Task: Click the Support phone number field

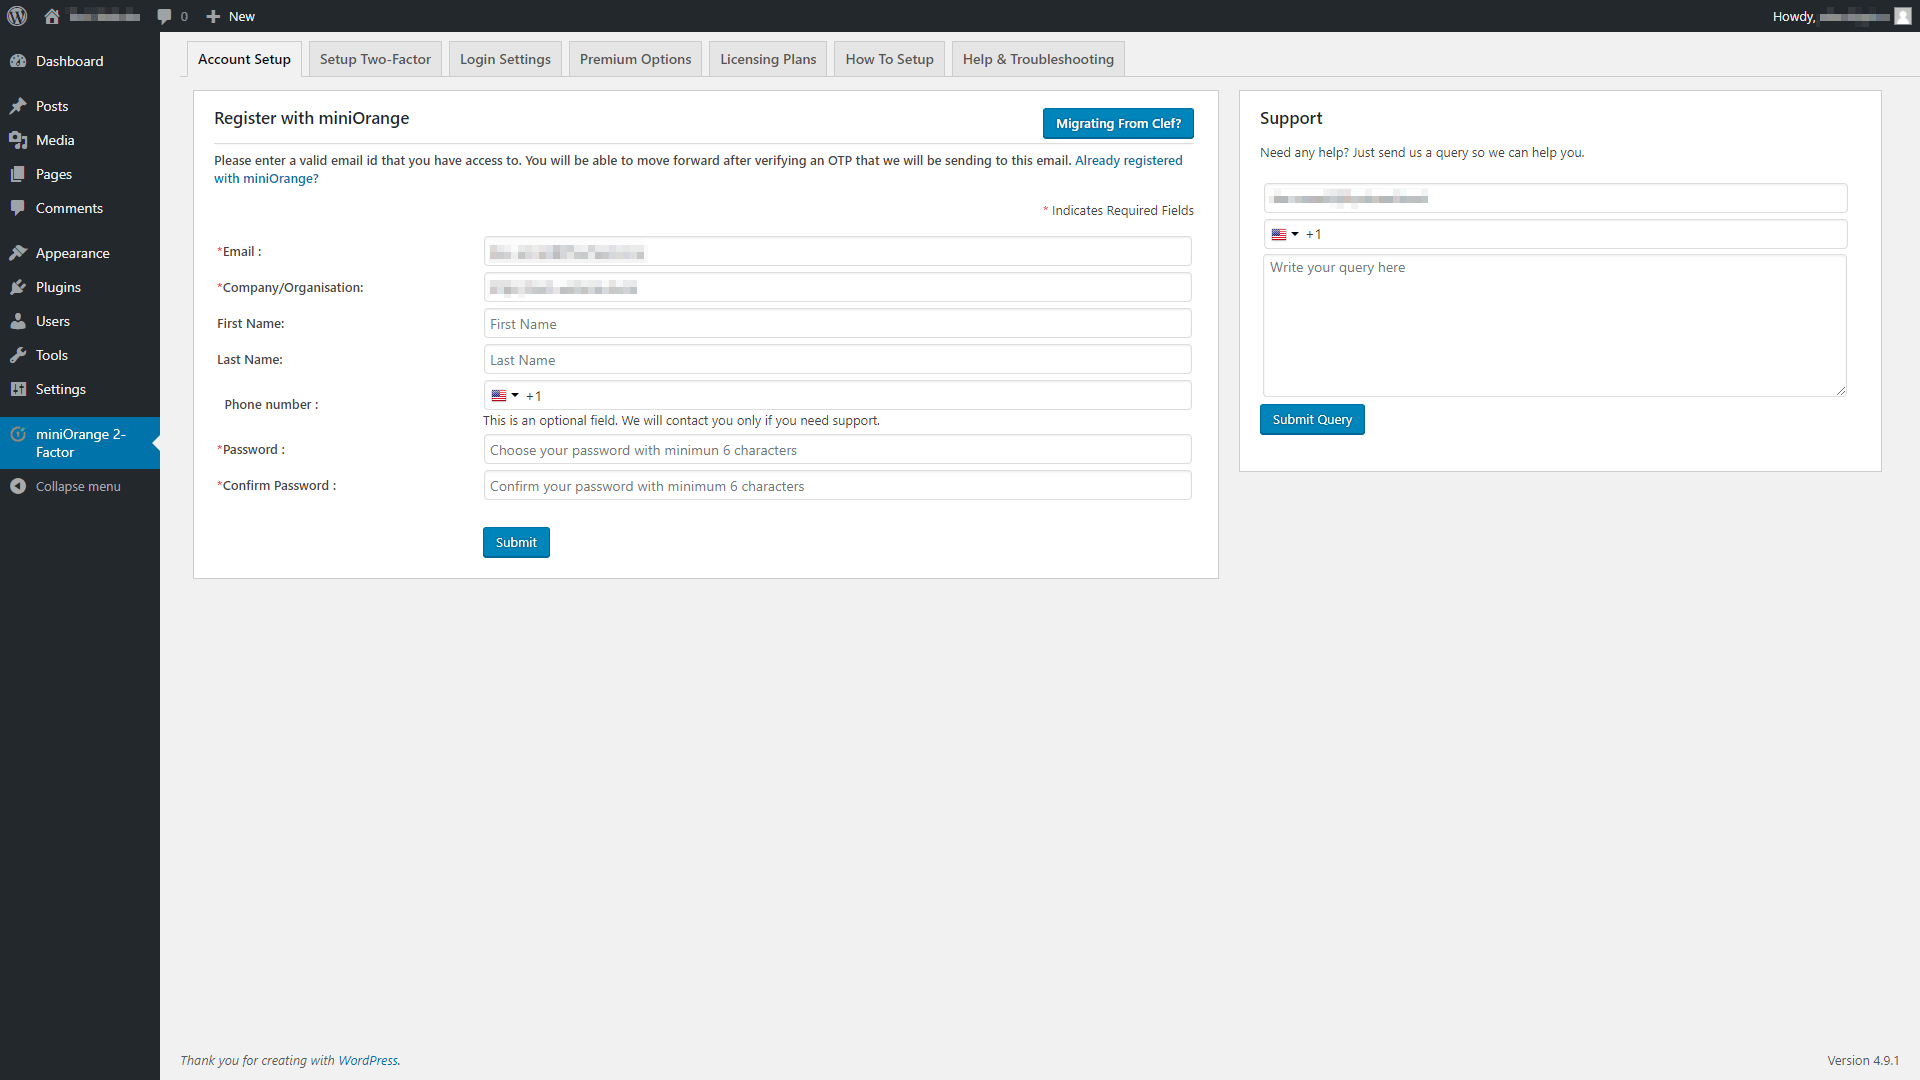Action: (x=1555, y=234)
